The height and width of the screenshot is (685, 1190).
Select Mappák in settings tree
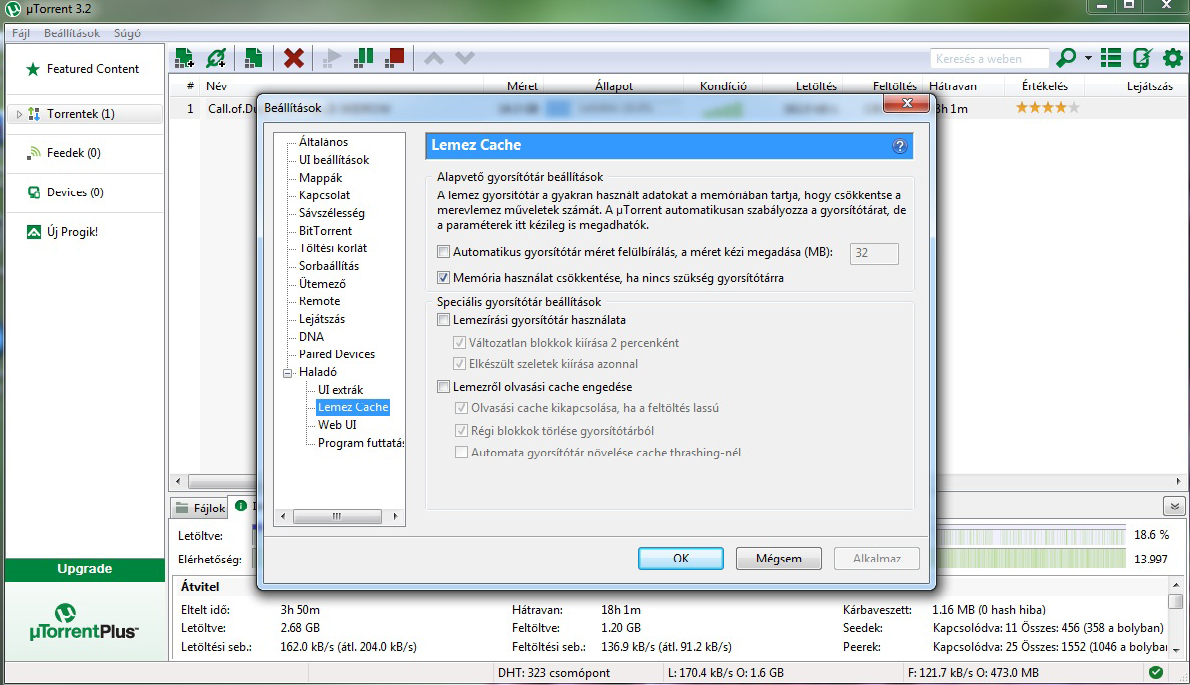click(x=320, y=178)
